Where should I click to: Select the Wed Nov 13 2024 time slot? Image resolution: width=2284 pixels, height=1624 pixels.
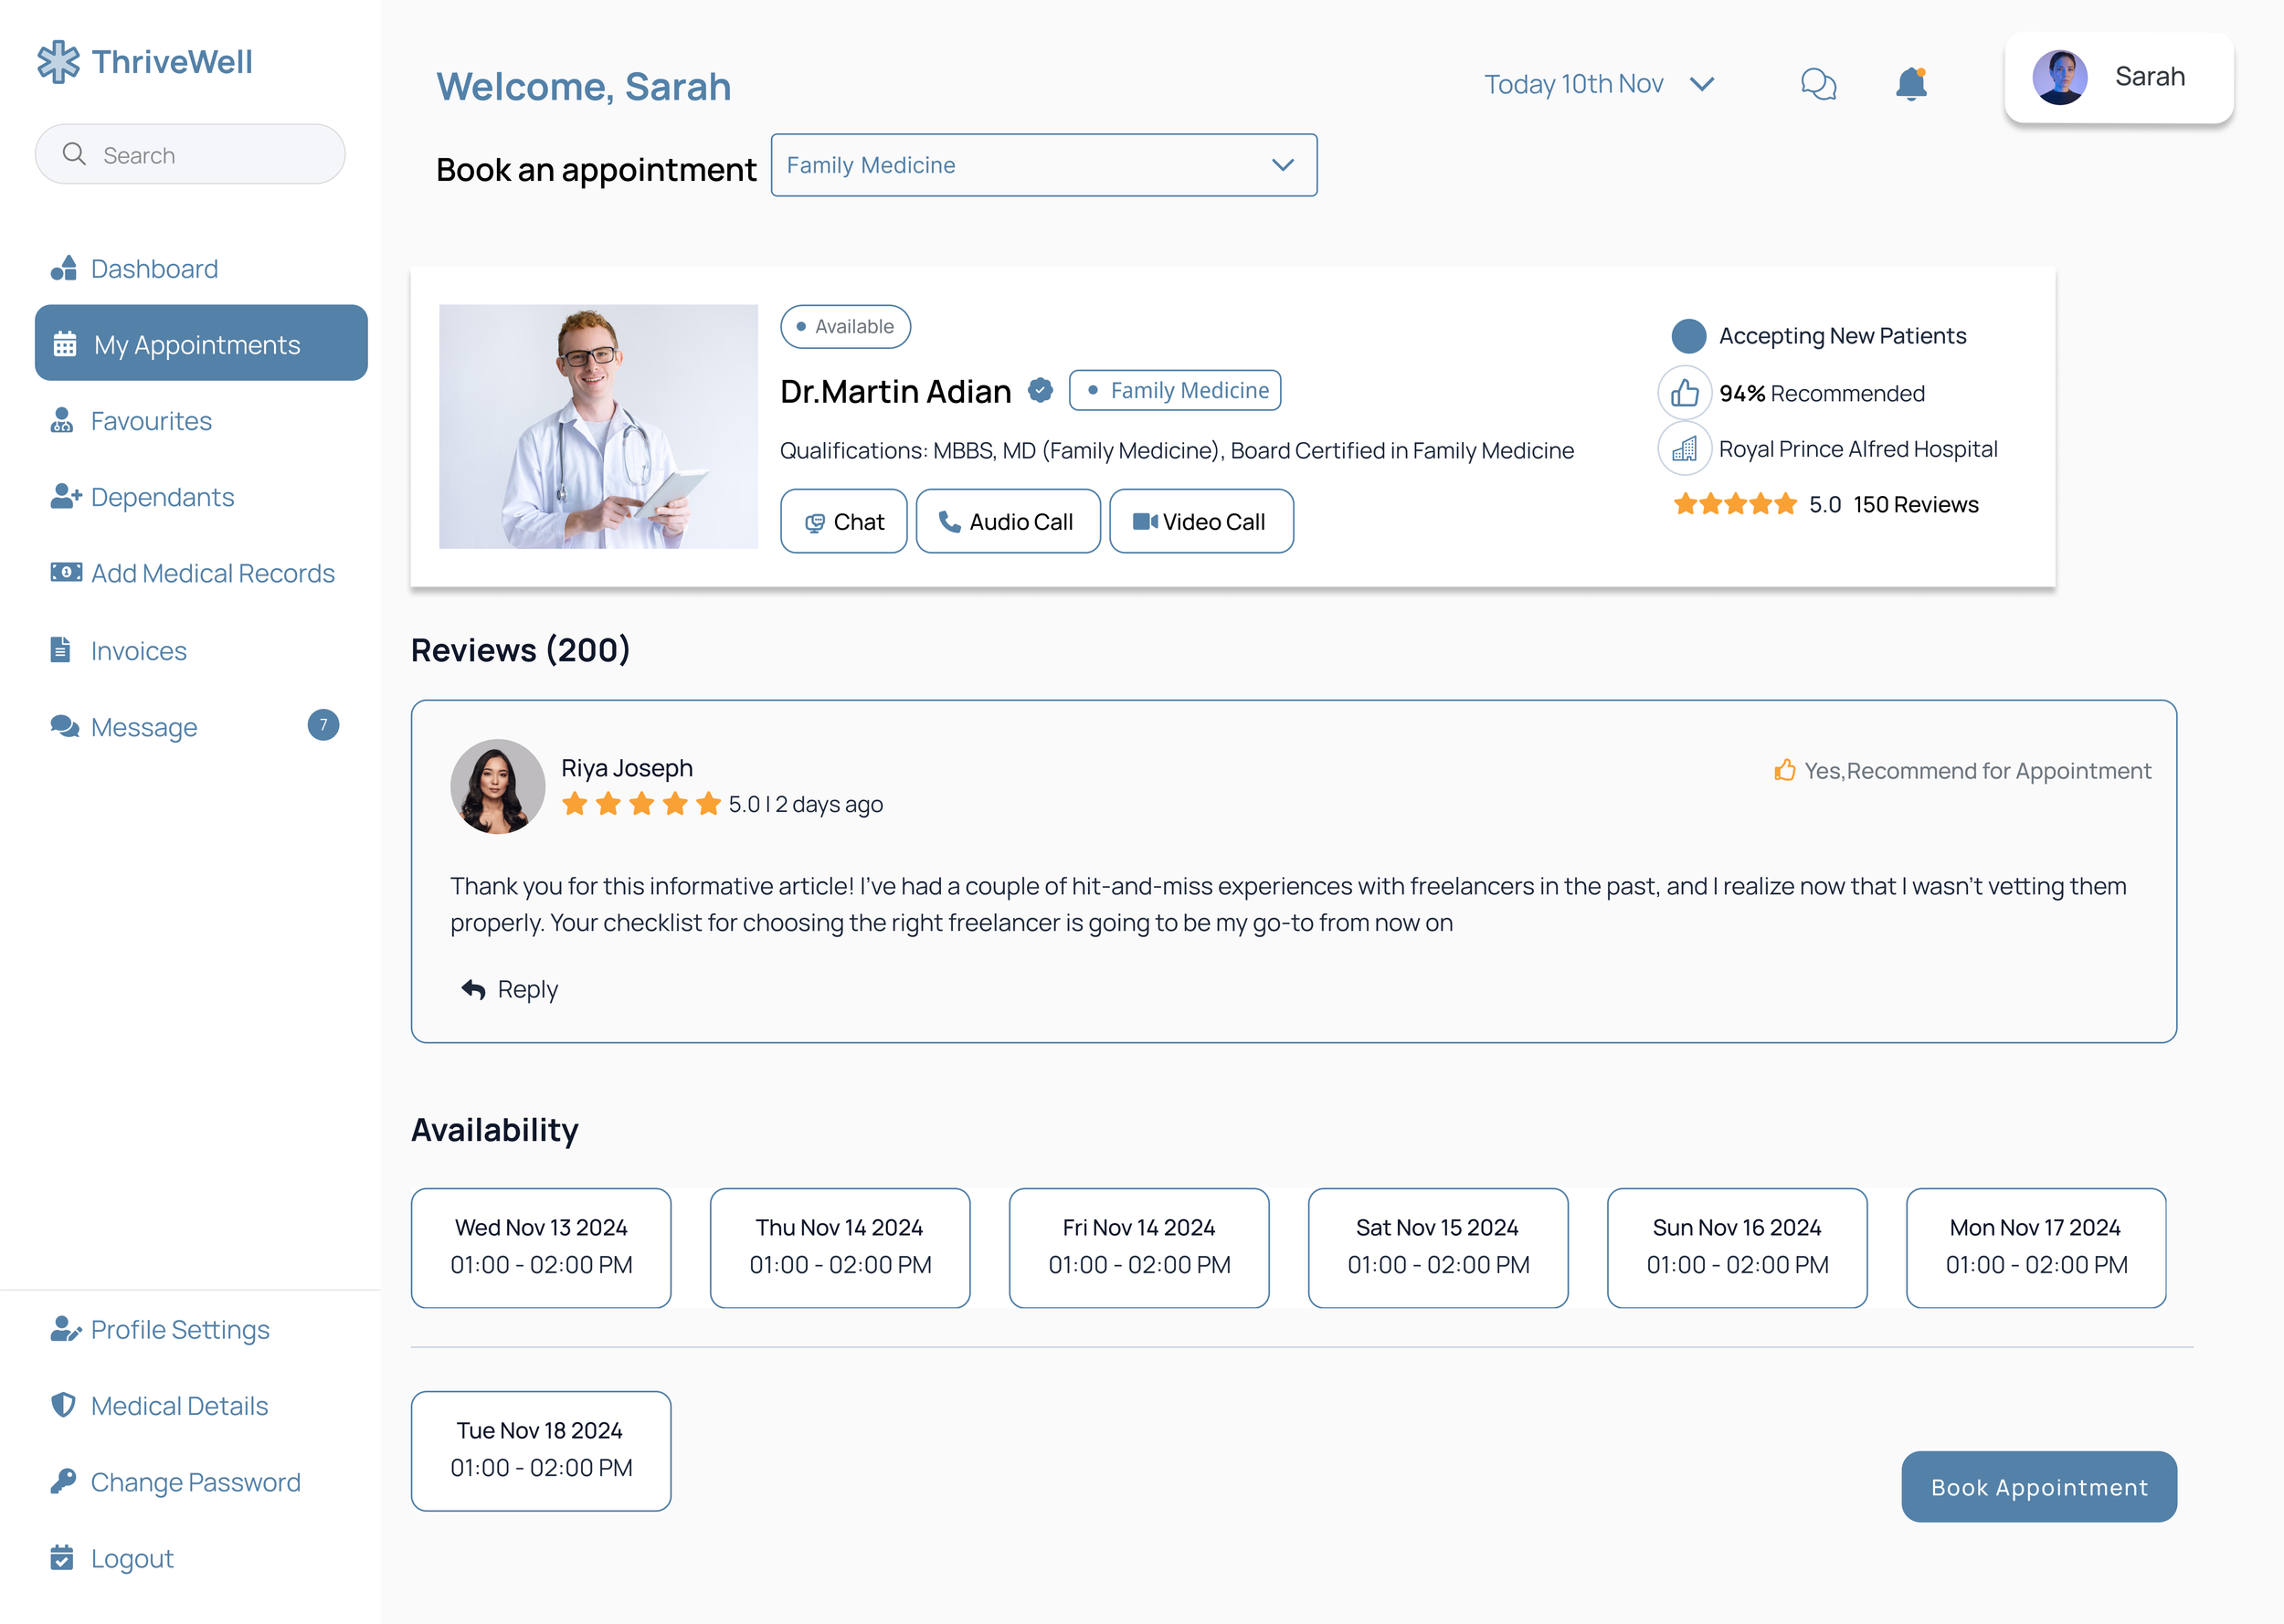pyautogui.click(x=541, y=1247)
